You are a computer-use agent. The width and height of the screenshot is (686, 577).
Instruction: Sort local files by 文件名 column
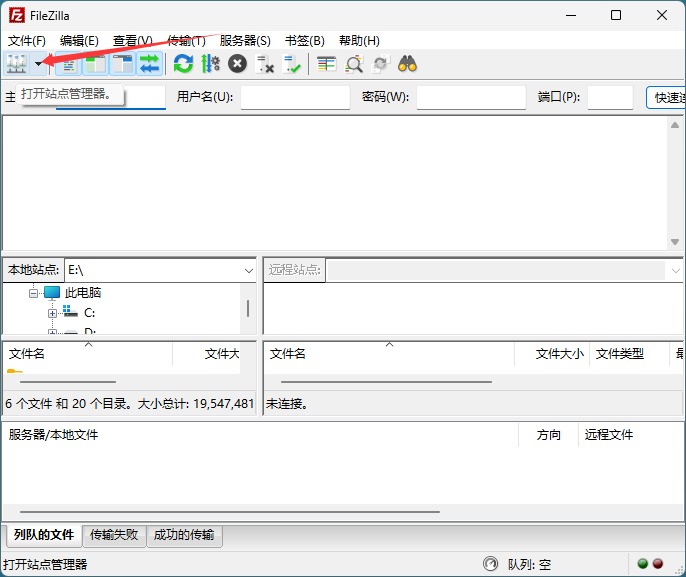tap(88, 353)
